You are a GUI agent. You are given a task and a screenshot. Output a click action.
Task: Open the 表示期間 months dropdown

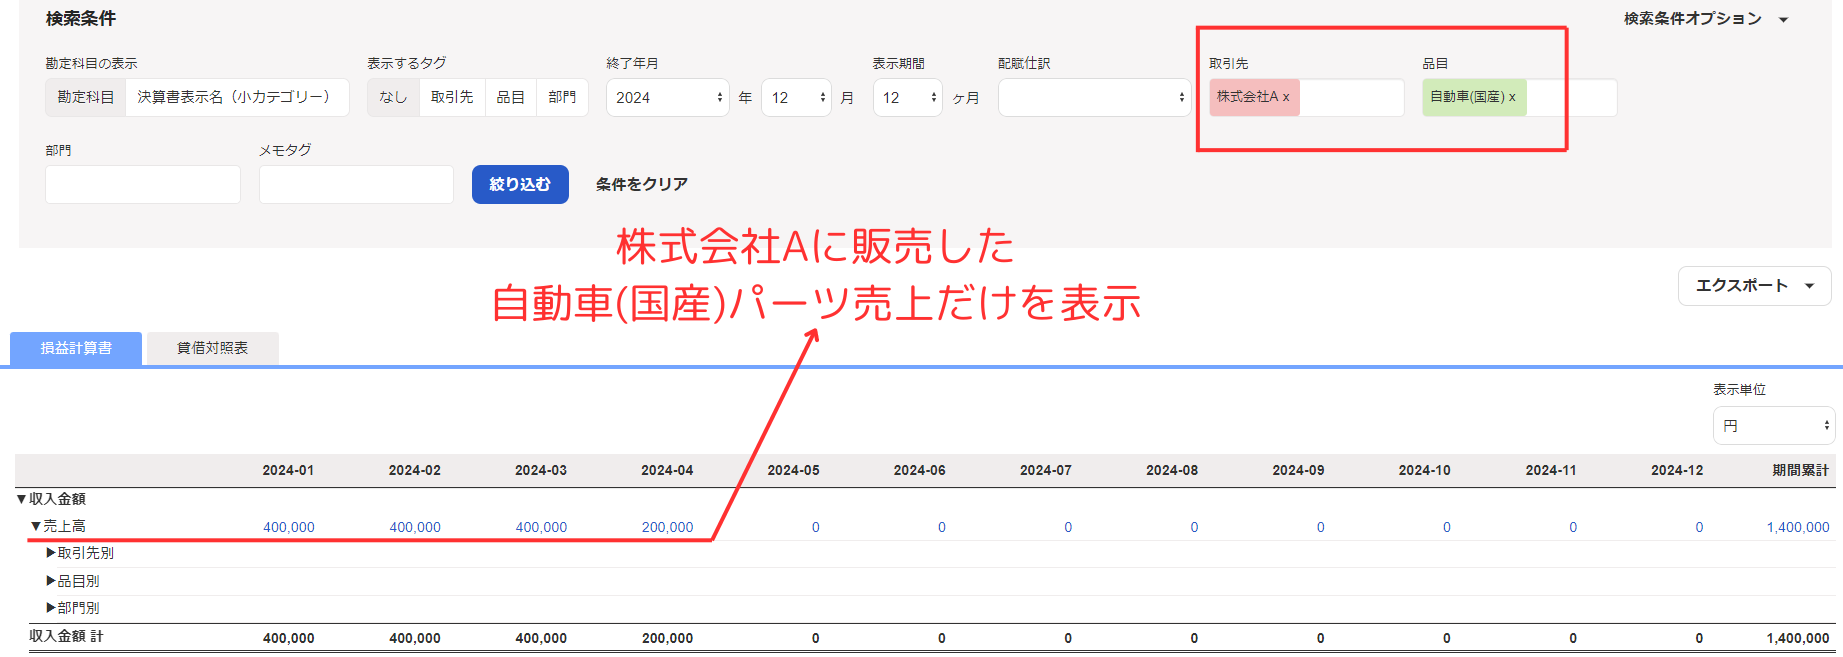[907, 97]
